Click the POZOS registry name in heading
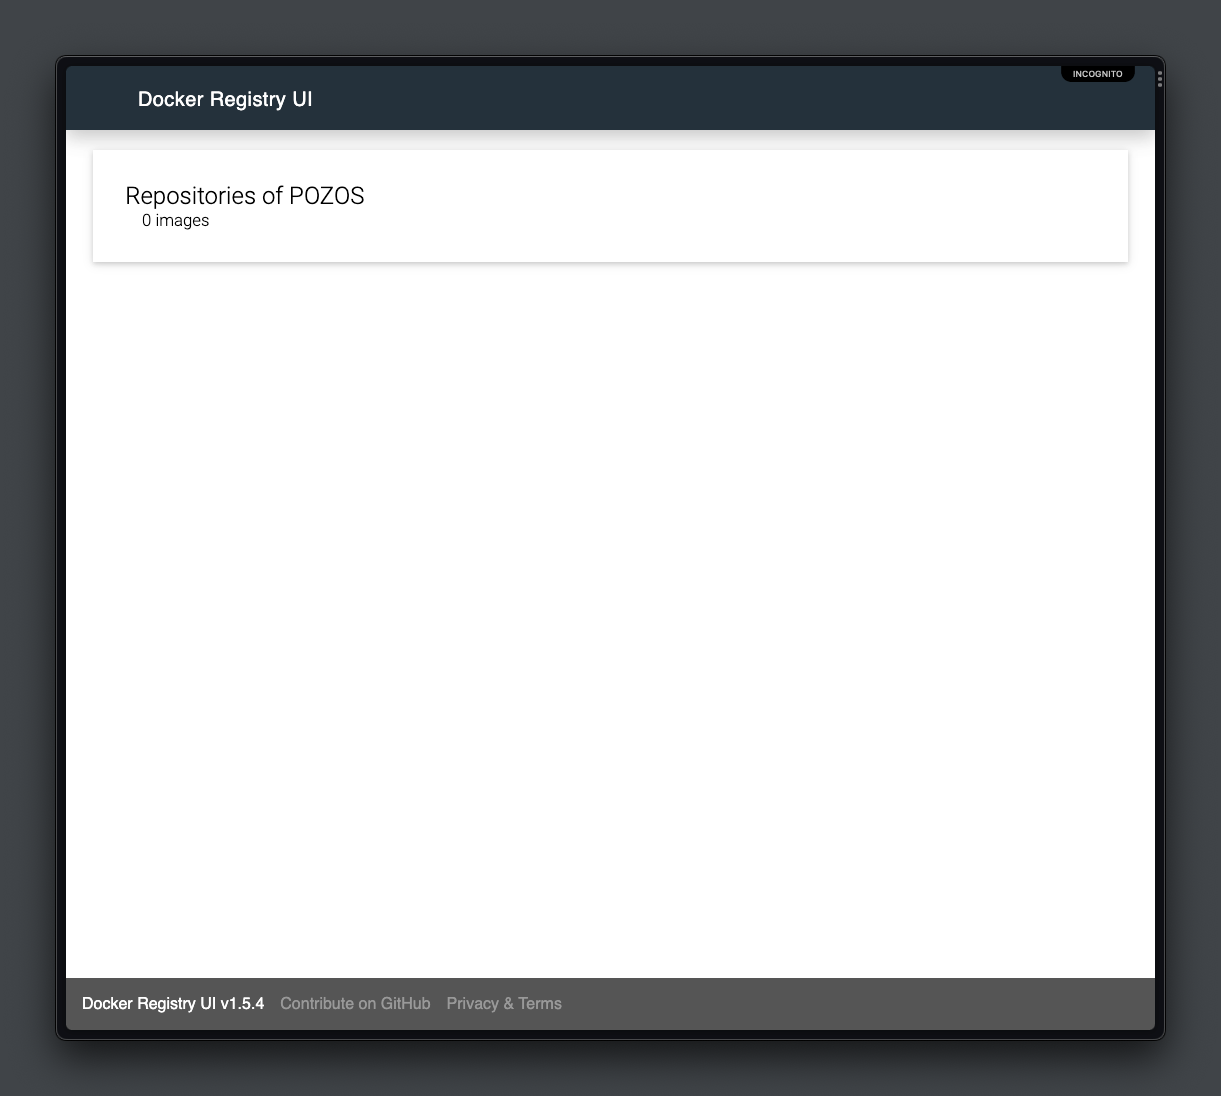Screen dimensions: 1221x1096 (327, 195)
